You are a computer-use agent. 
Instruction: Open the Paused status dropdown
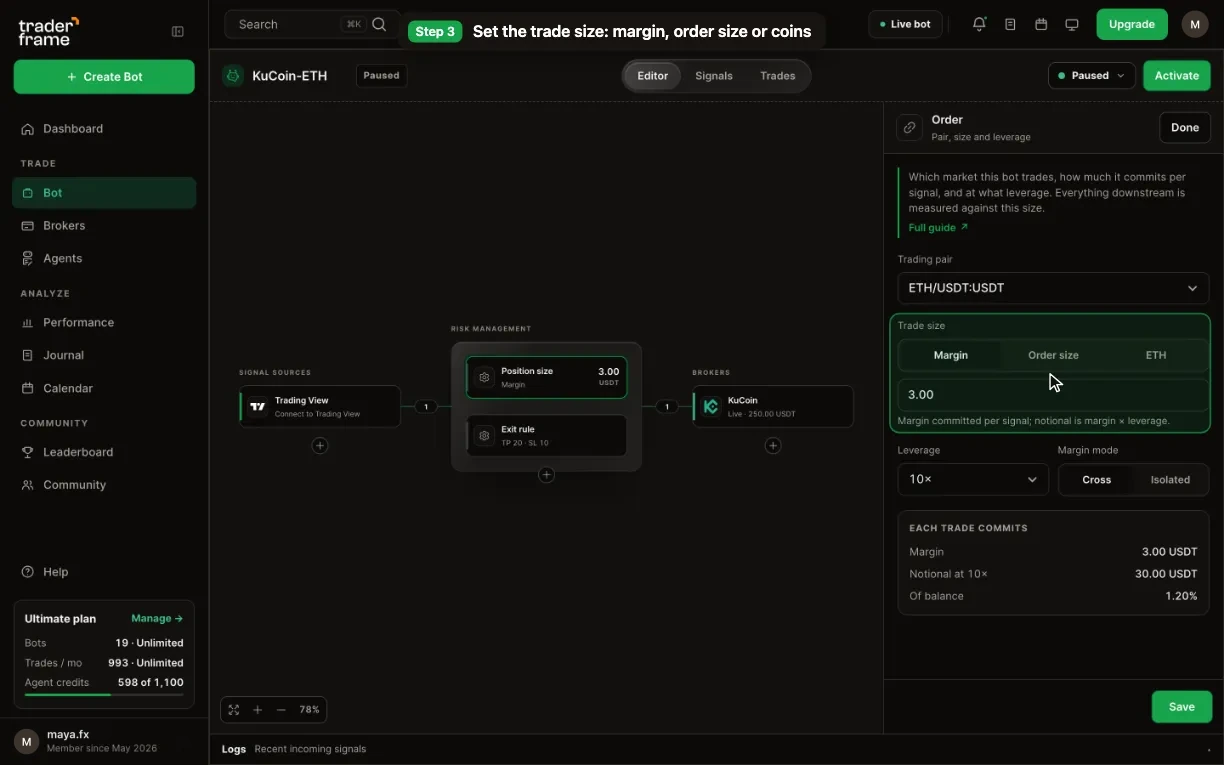click(x=1091, y=75)
